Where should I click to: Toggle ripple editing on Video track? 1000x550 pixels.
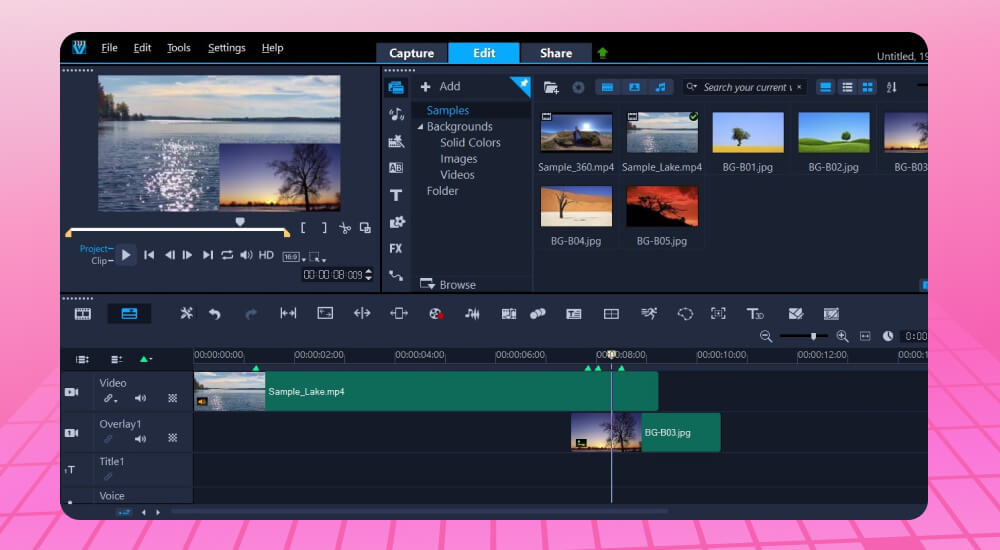(110, 398)
